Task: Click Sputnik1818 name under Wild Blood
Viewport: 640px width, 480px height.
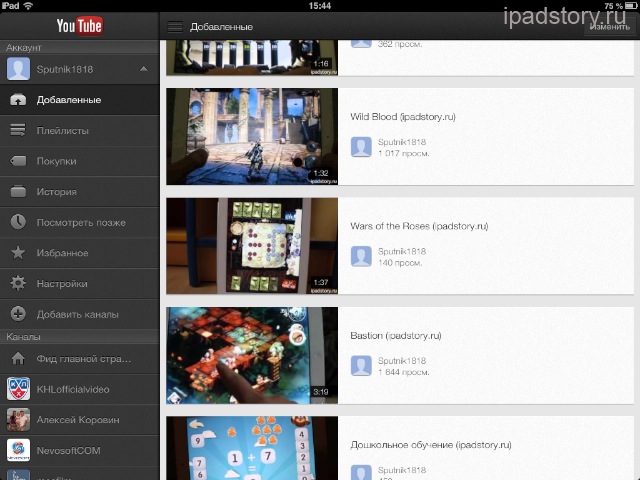Action: coord(402,142)
